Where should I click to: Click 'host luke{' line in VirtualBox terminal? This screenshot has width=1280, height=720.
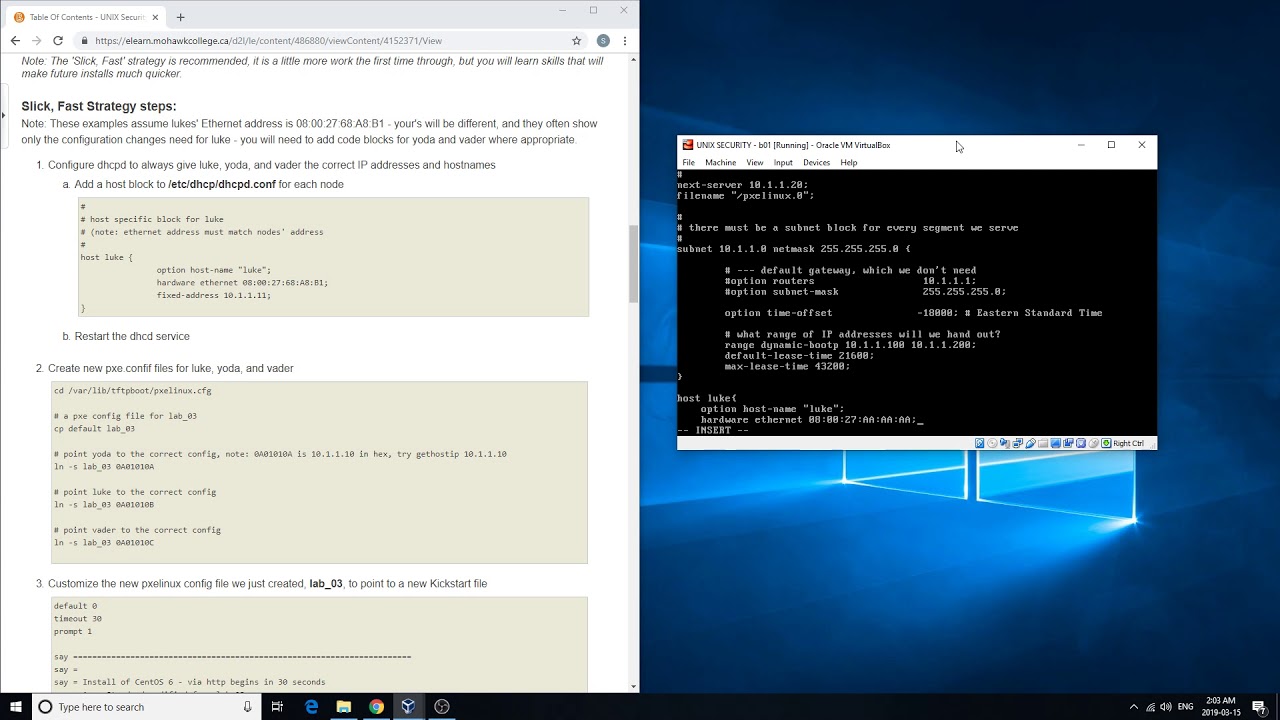pos(707,398)
